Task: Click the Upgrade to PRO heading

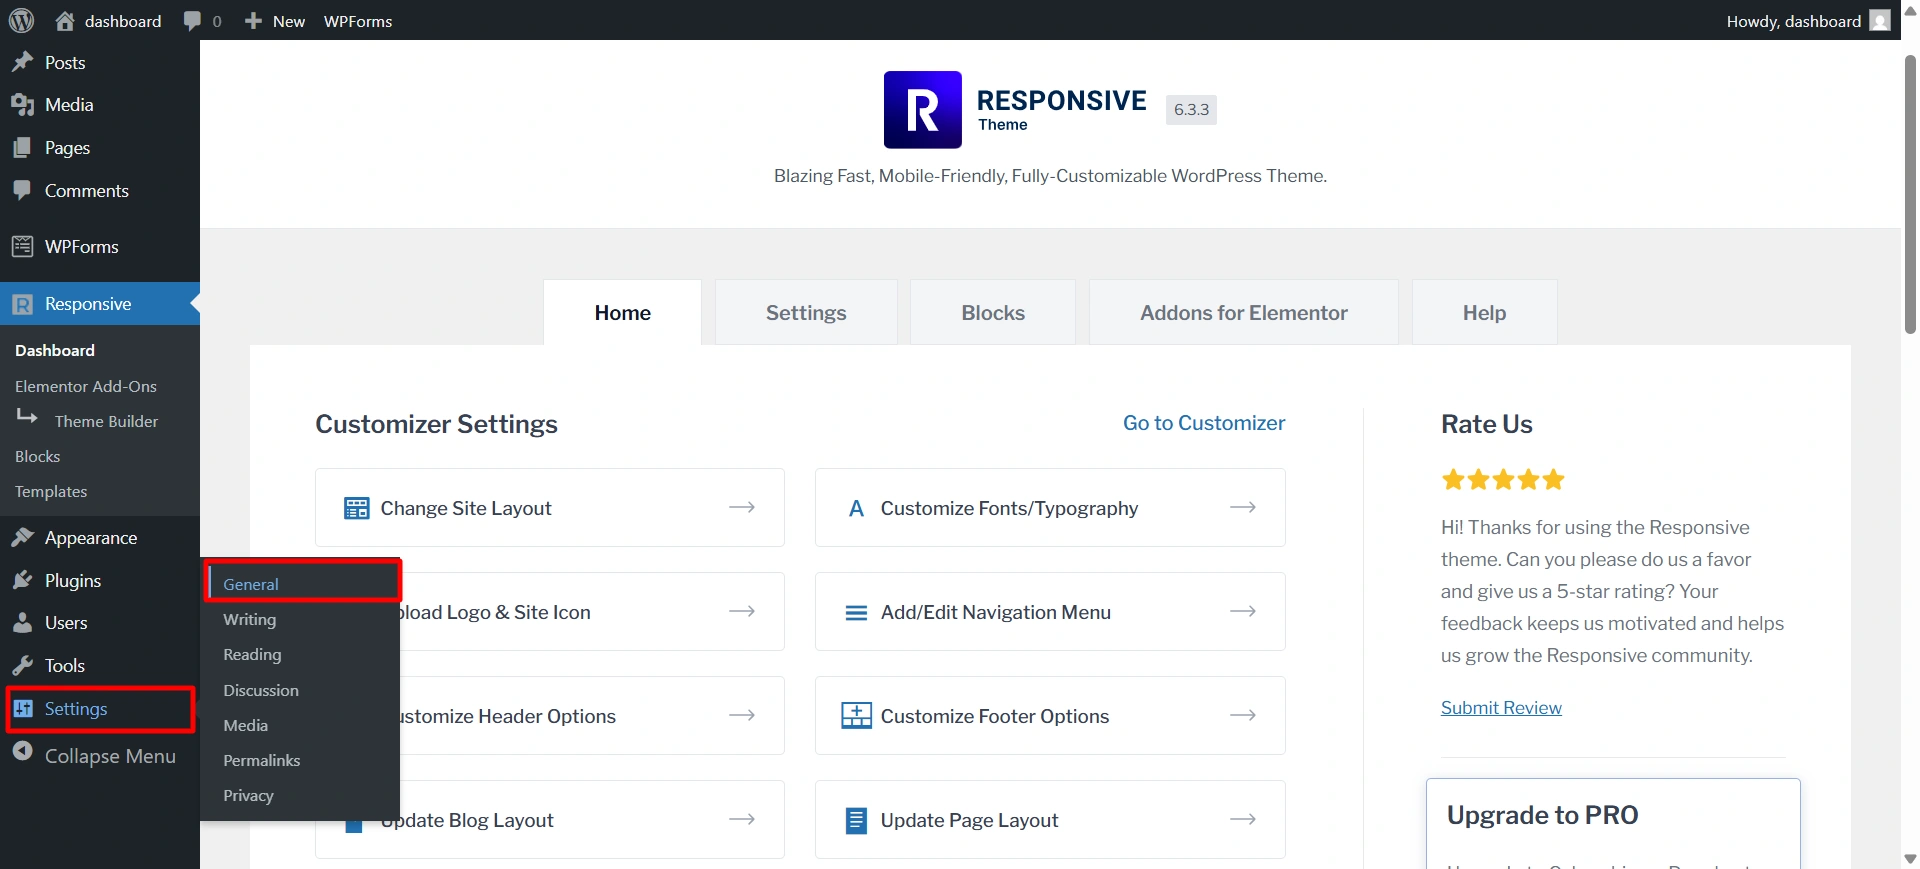Action: pyautogui.click(x=1542, y=815)
